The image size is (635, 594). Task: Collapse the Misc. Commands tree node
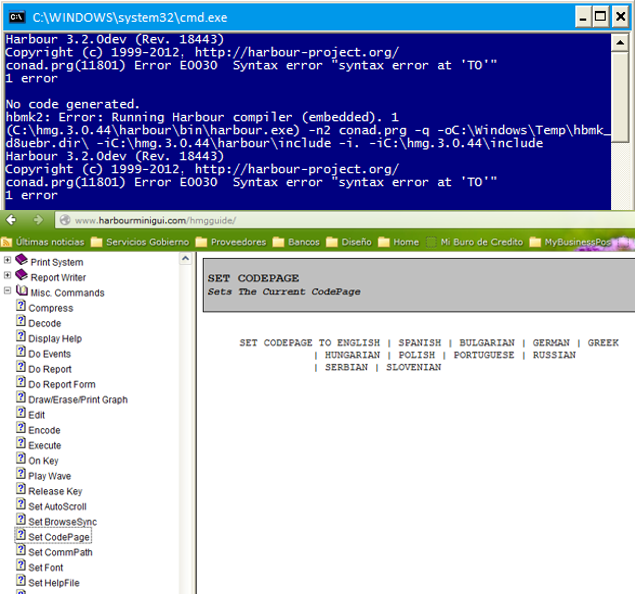[x=7, y=291]
